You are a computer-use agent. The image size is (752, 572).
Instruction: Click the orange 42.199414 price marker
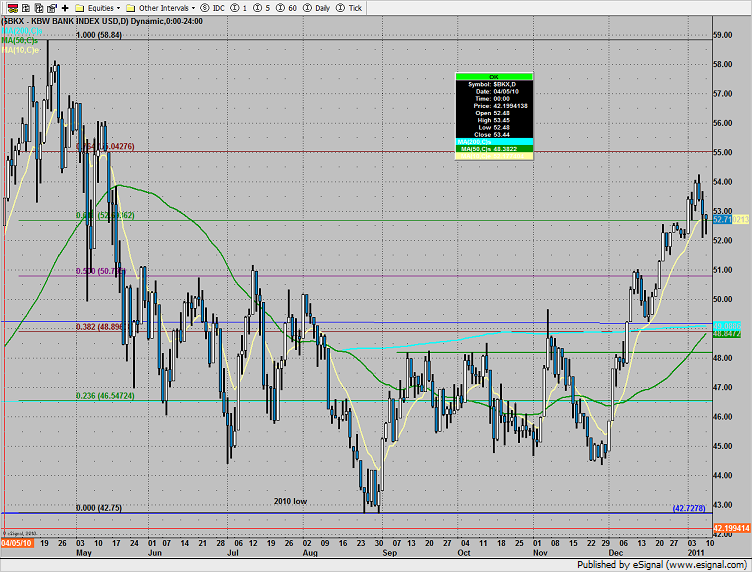(730, 525)
